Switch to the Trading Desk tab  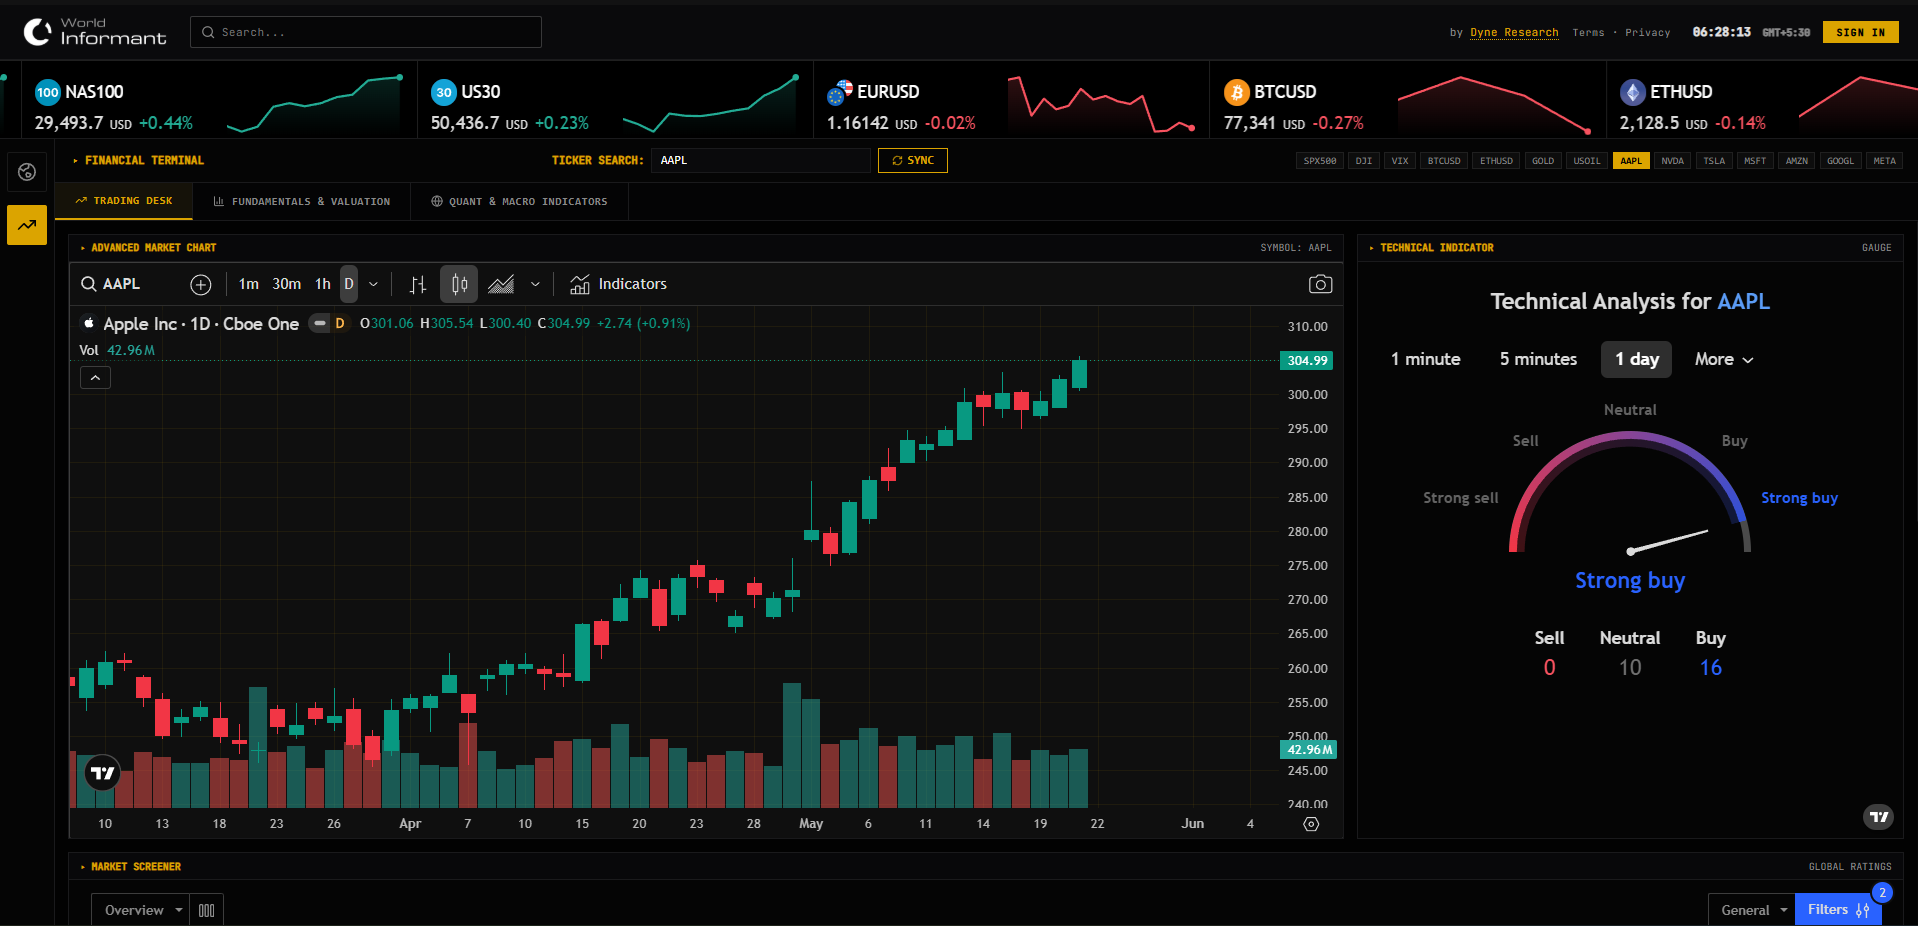coord(124,201)
